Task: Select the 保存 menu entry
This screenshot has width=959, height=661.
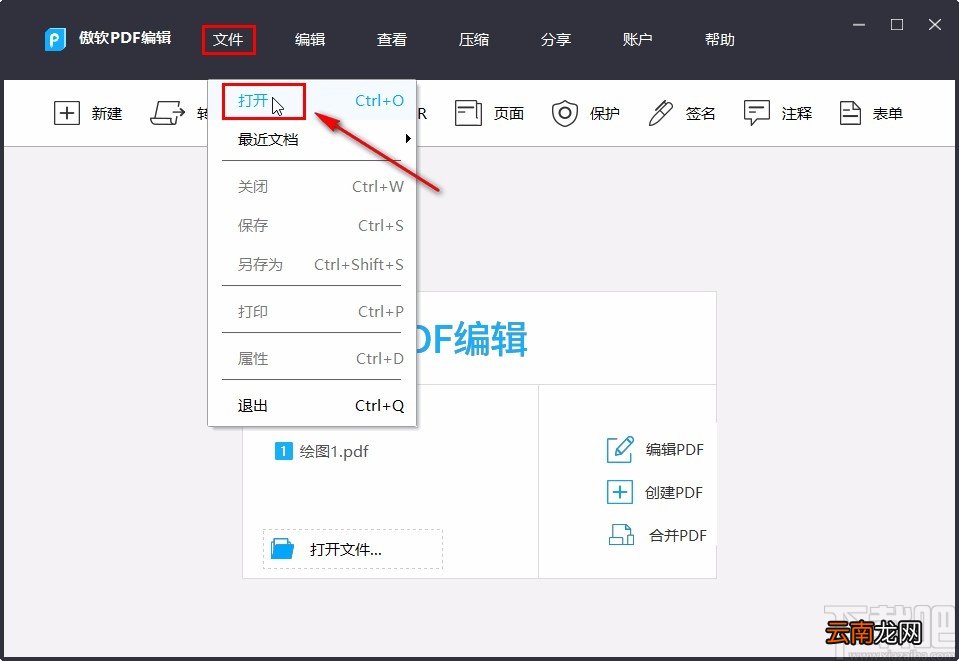Action: tap(312, 226)
